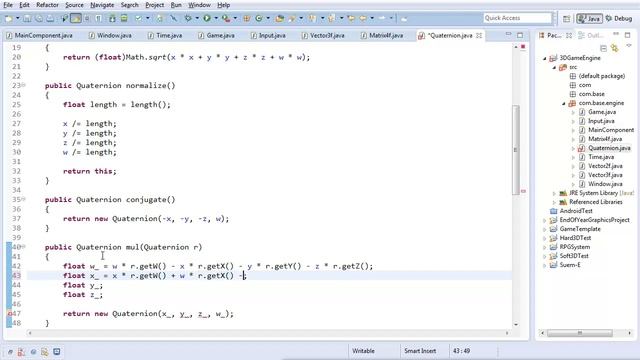640x360 pixels.
Task: Click the editor vertical scrollbar thumb
Action: tap(516, 150)
